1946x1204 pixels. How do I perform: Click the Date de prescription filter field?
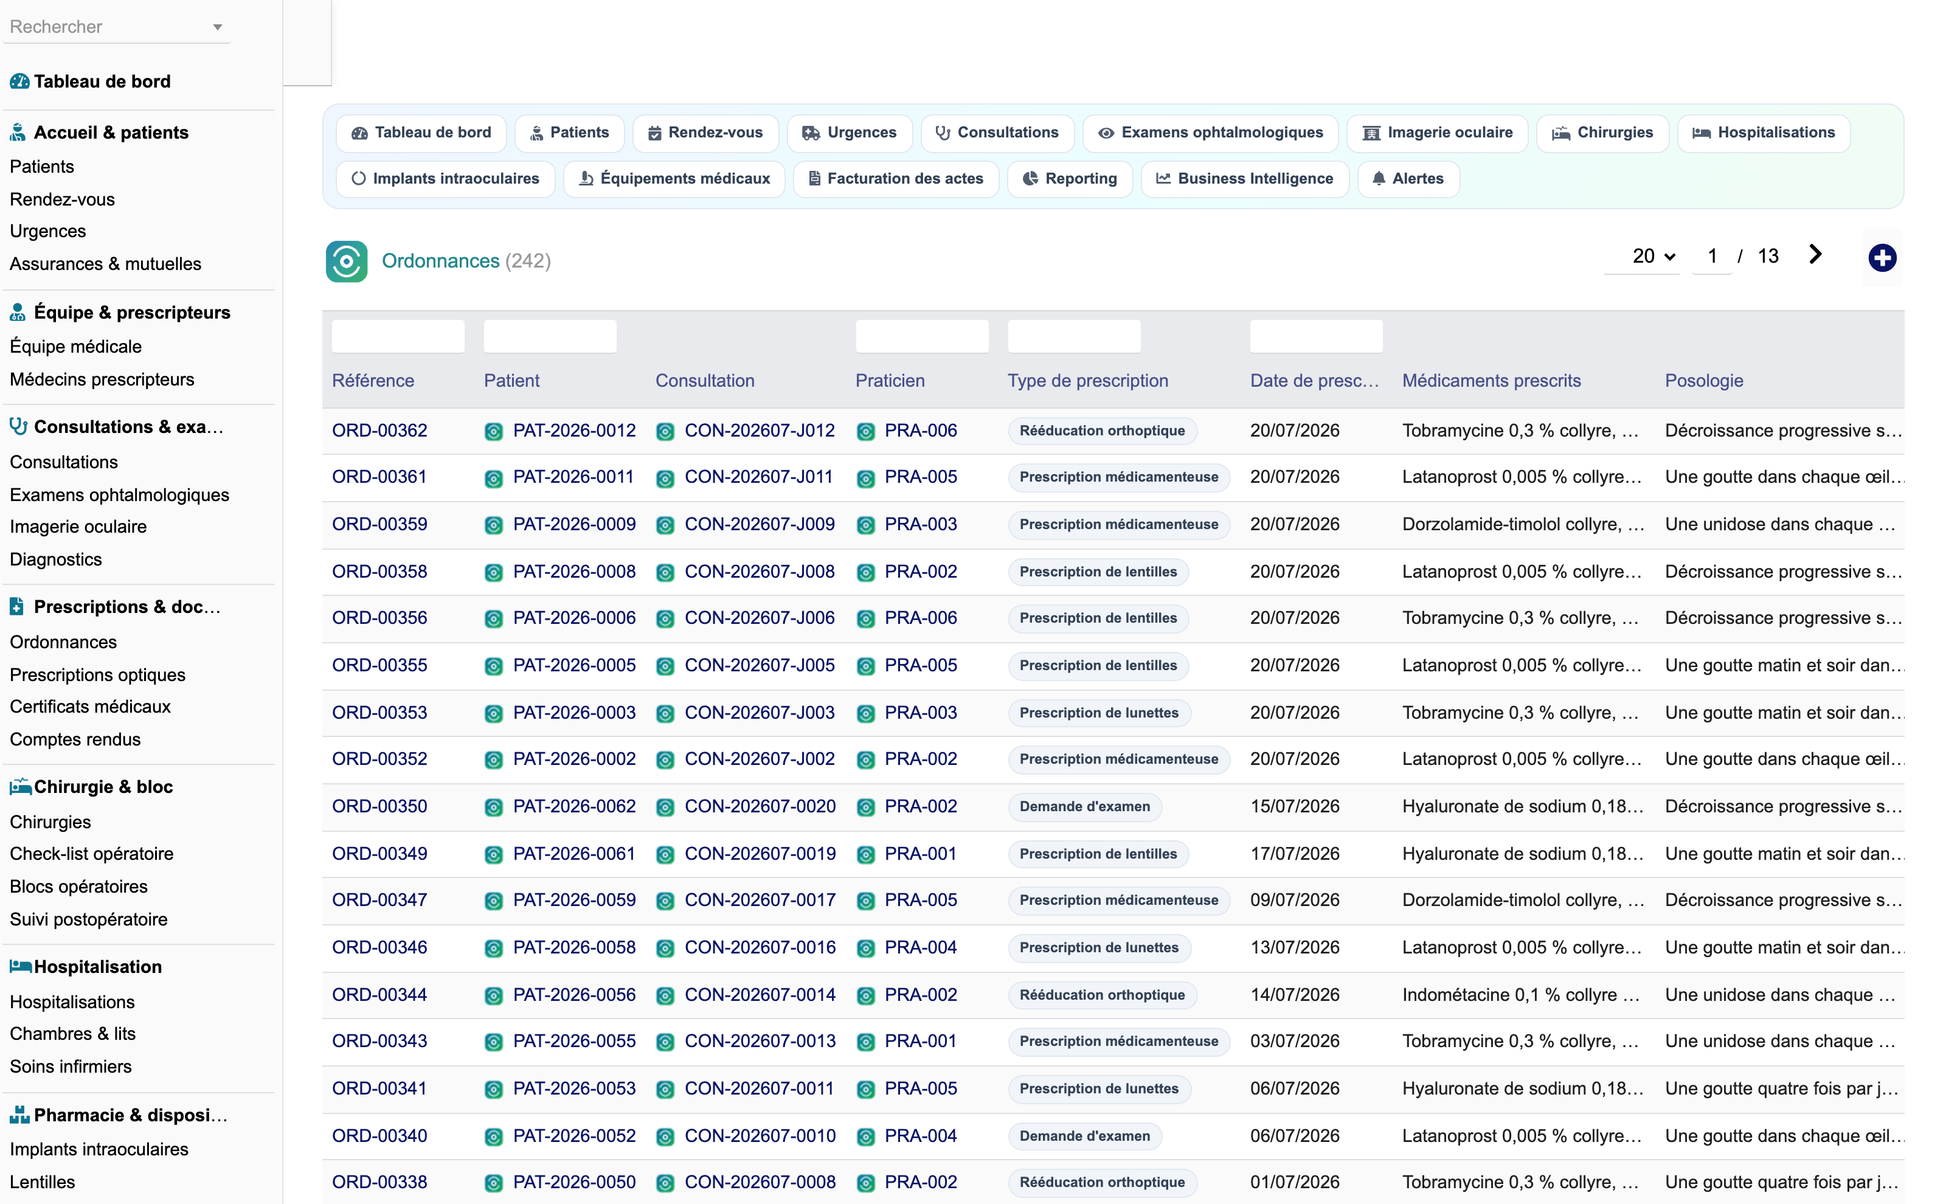tap(1316, 336)
